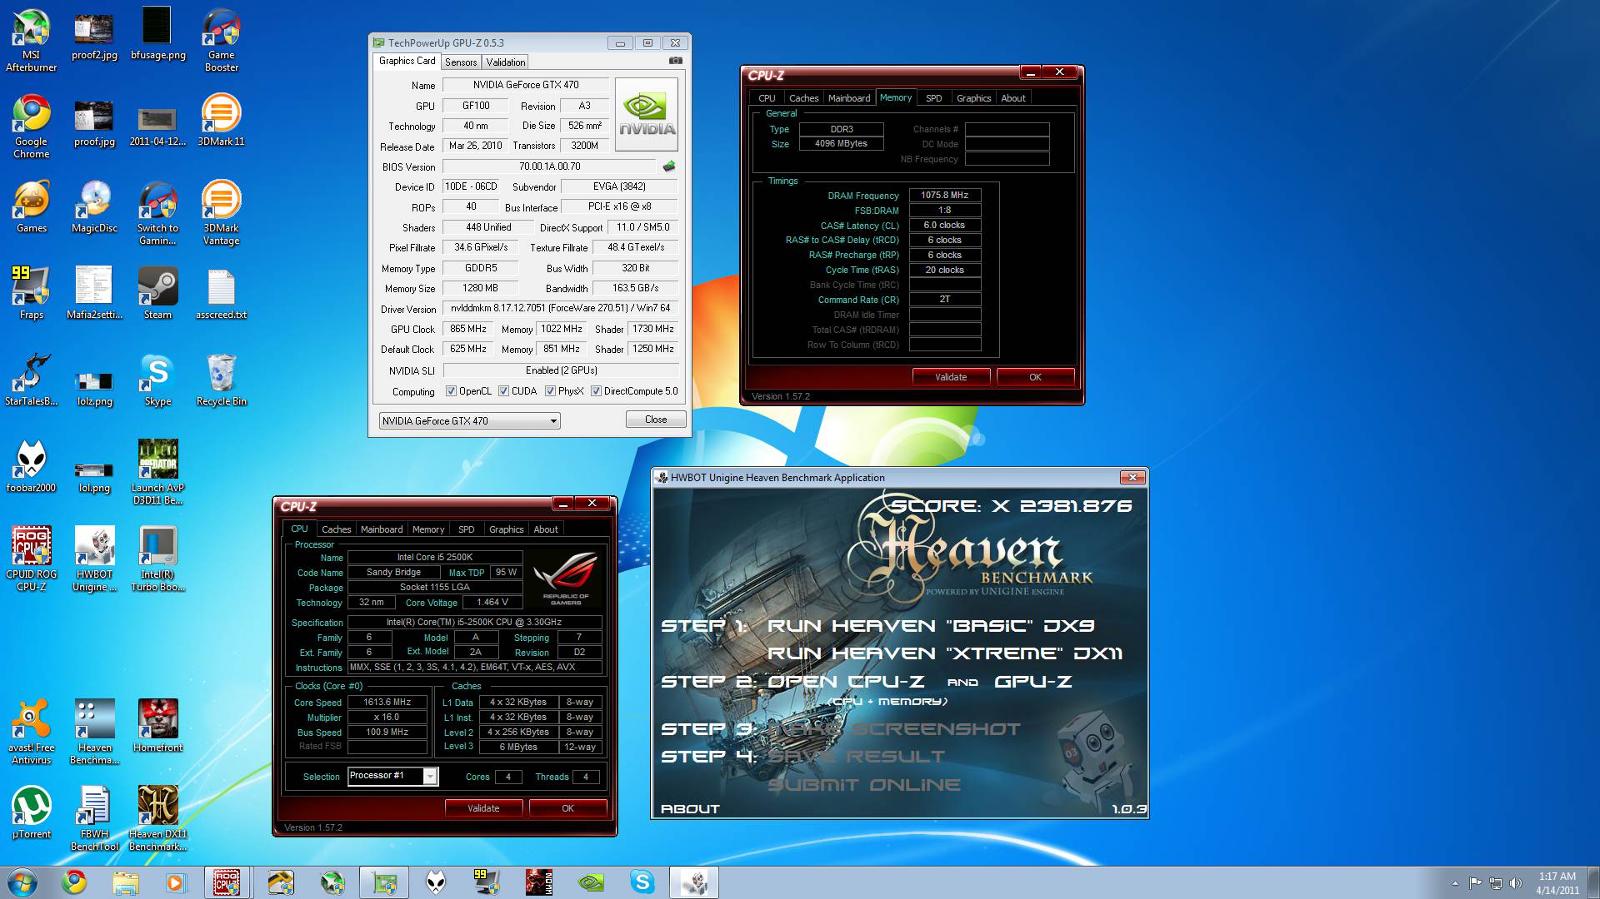The width and height of the screenshot is (1600, 899).
Task: Click ABOUT in the Heaven benchmark window
Action: tap(690, 809)
